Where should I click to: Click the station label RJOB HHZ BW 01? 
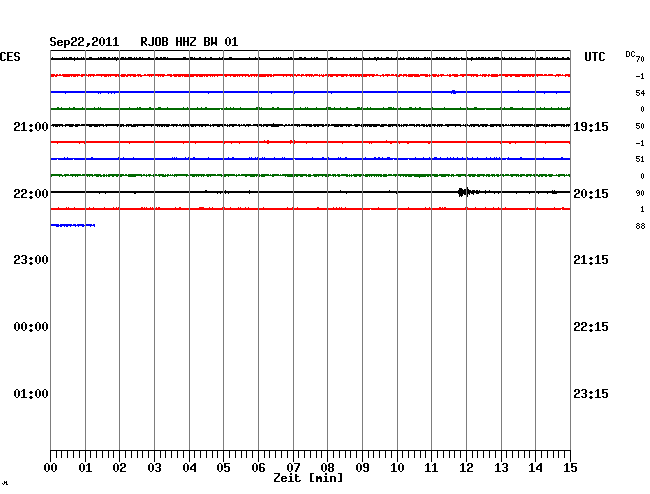[x=189, y=42]
